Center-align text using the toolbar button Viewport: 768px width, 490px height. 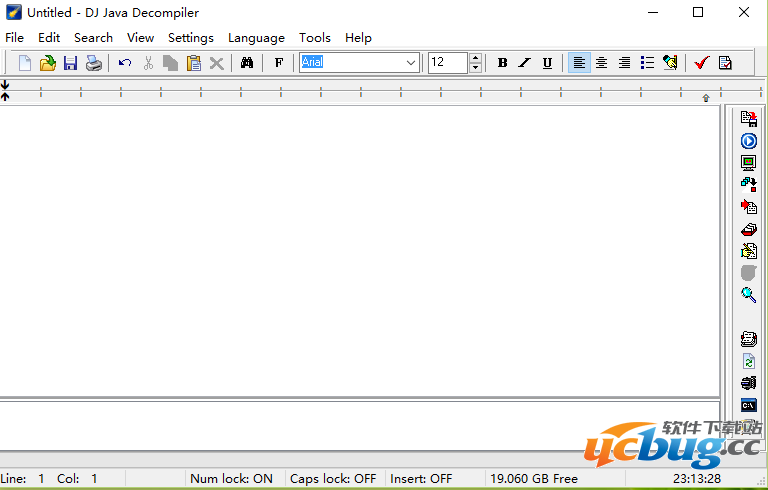(601, 63)
